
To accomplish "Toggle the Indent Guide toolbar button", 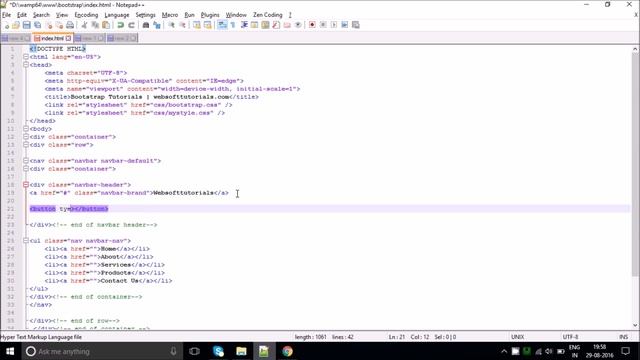I will click(x=244, y=25).
